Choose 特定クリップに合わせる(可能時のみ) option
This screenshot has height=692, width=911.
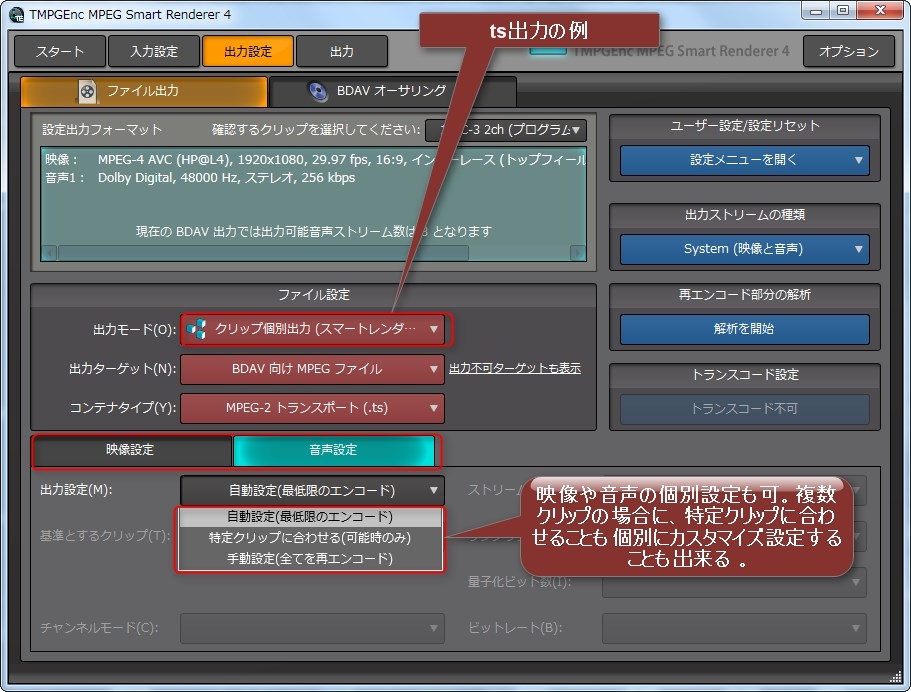click(x=310, y=537)
